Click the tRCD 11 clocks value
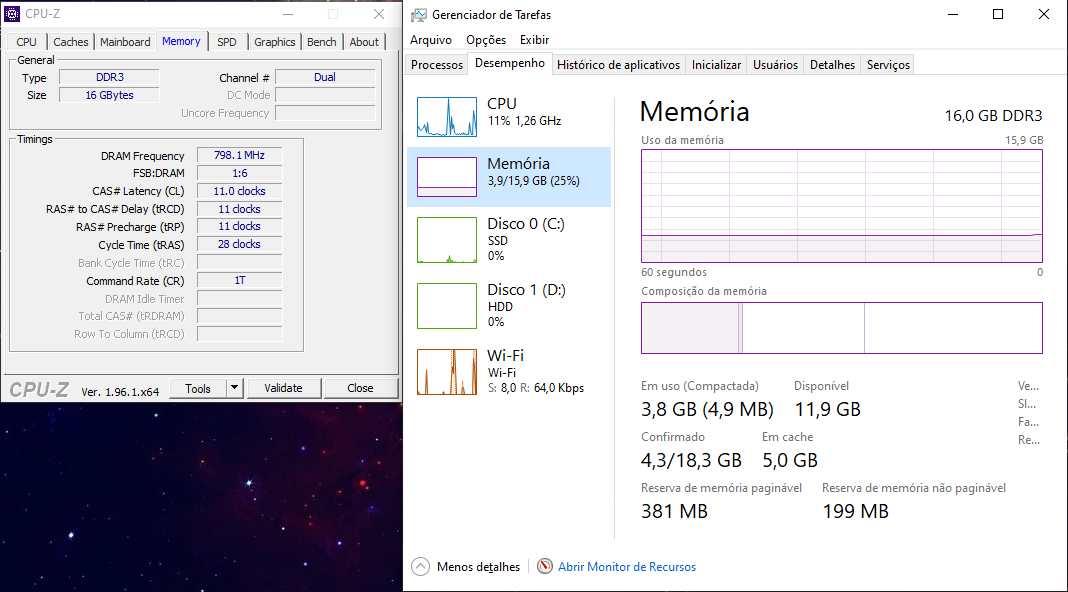 click(240, 208)
